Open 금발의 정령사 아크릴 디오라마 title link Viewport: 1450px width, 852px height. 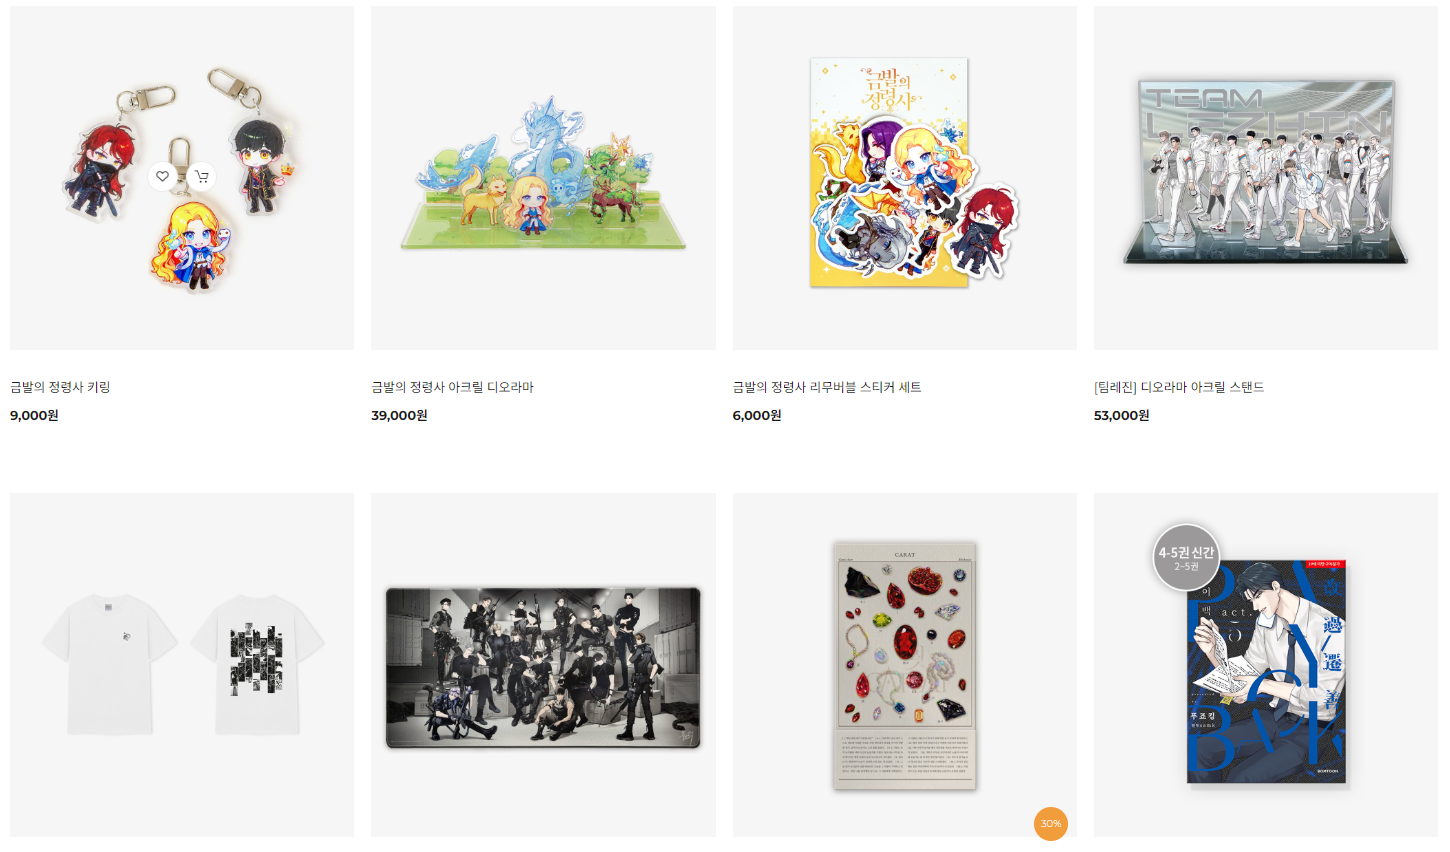click(452, 387)
